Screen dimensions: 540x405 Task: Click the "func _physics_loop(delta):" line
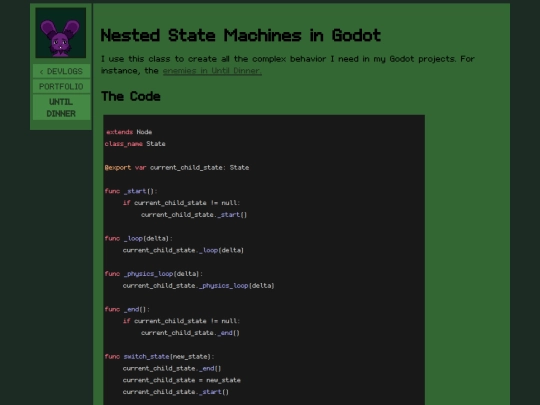coord(154,274)
